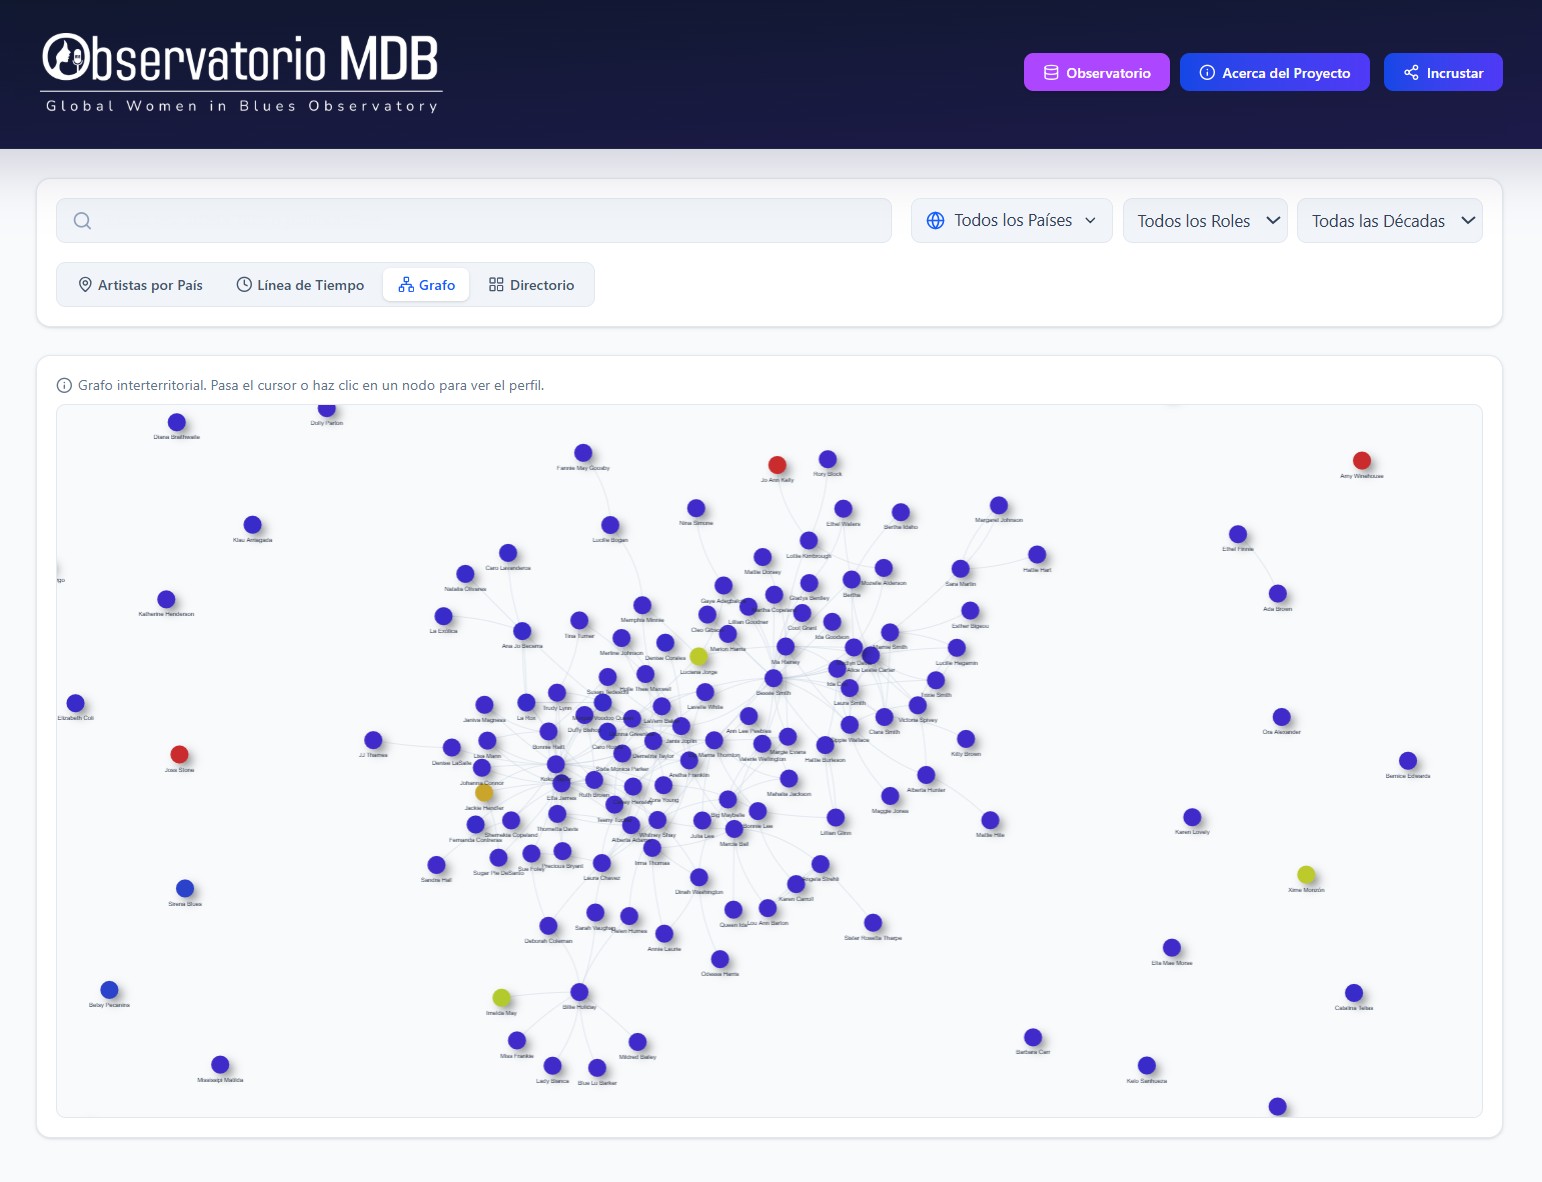Screen dimensions: 1542x1182
Task: Select the red Jo Ann Kelly node
Action: (777, 464)
